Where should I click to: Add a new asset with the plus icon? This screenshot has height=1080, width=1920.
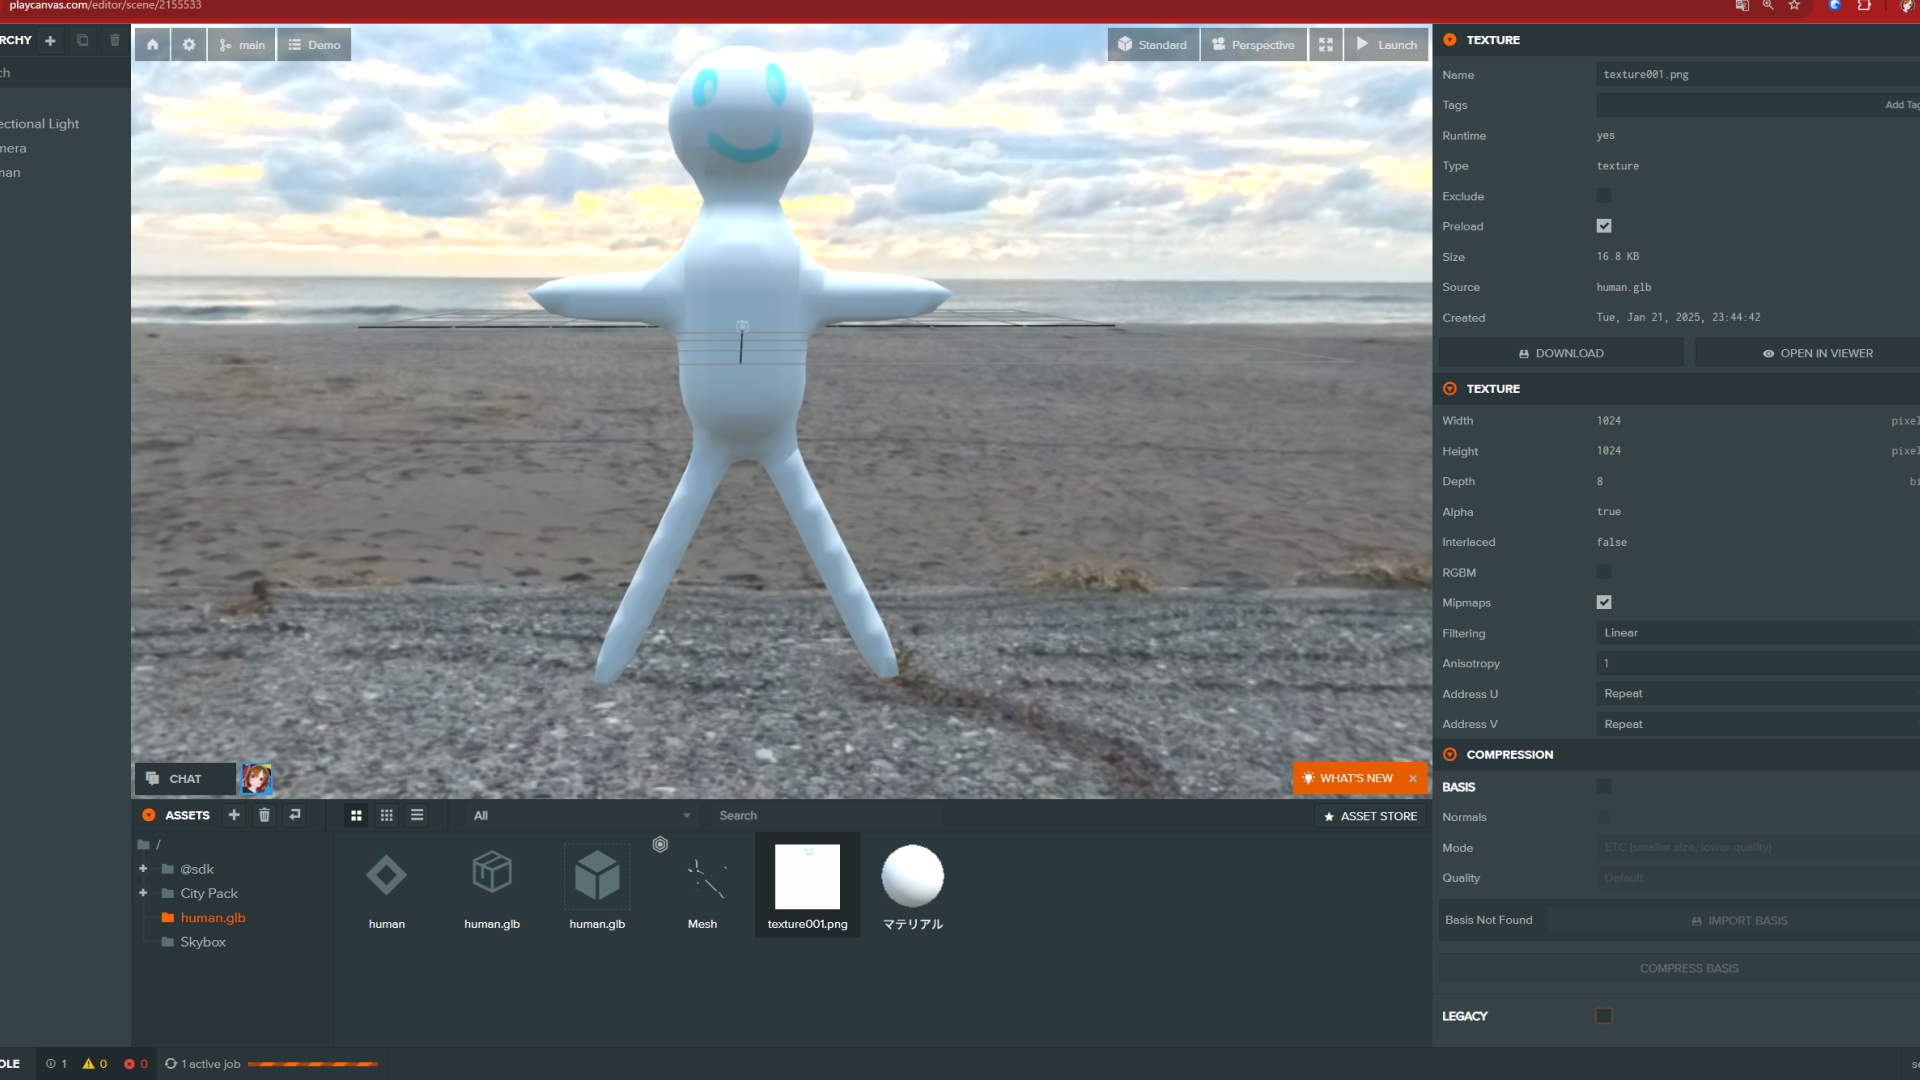click(x=234, y=815)
